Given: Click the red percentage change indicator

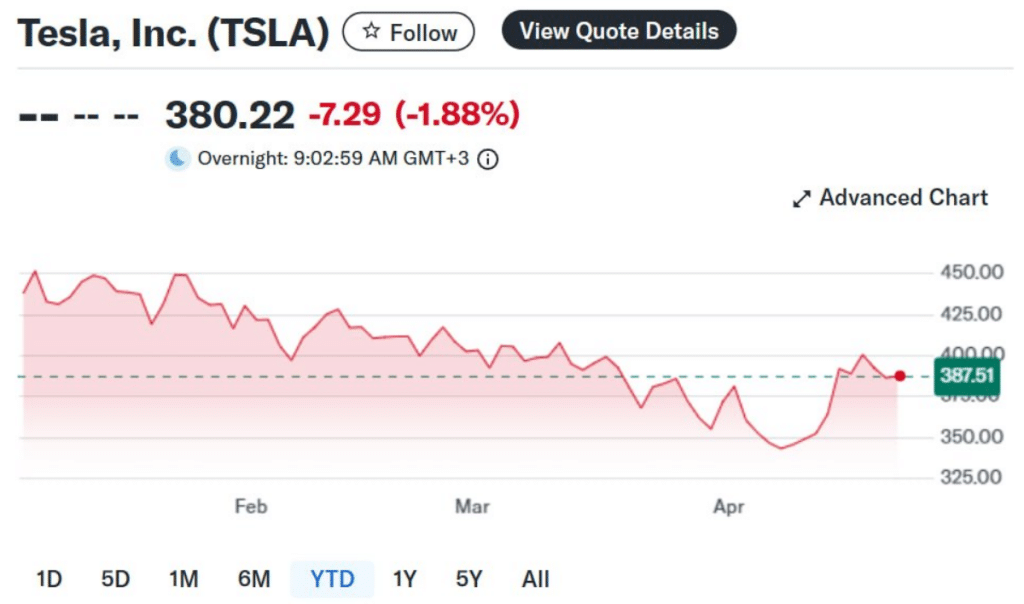Looking at the screenshot, I should click(x=458, y=114).
